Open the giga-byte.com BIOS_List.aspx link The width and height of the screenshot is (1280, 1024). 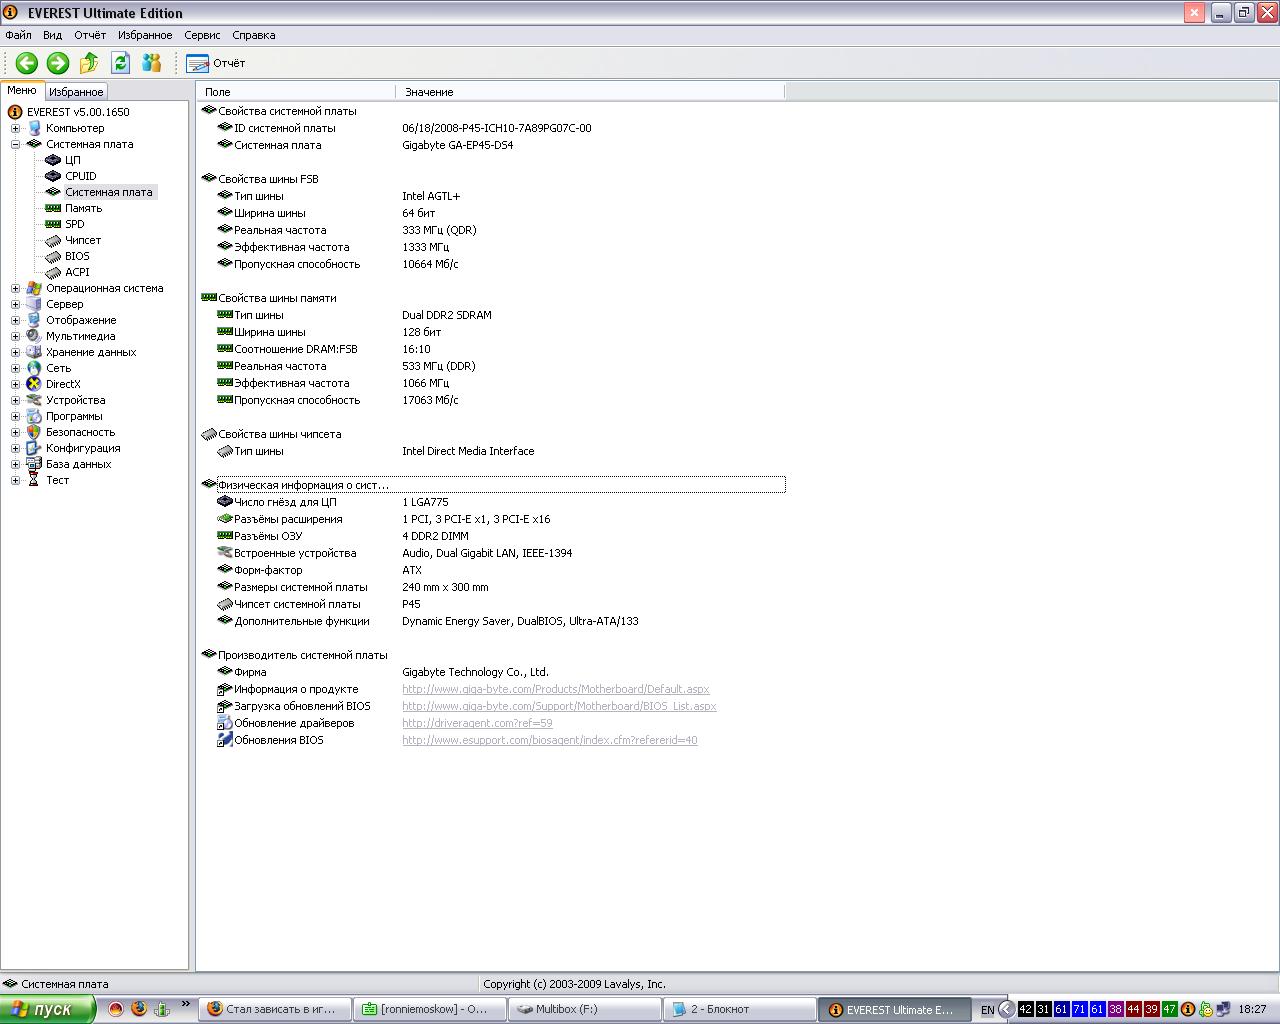coord(559,706)
